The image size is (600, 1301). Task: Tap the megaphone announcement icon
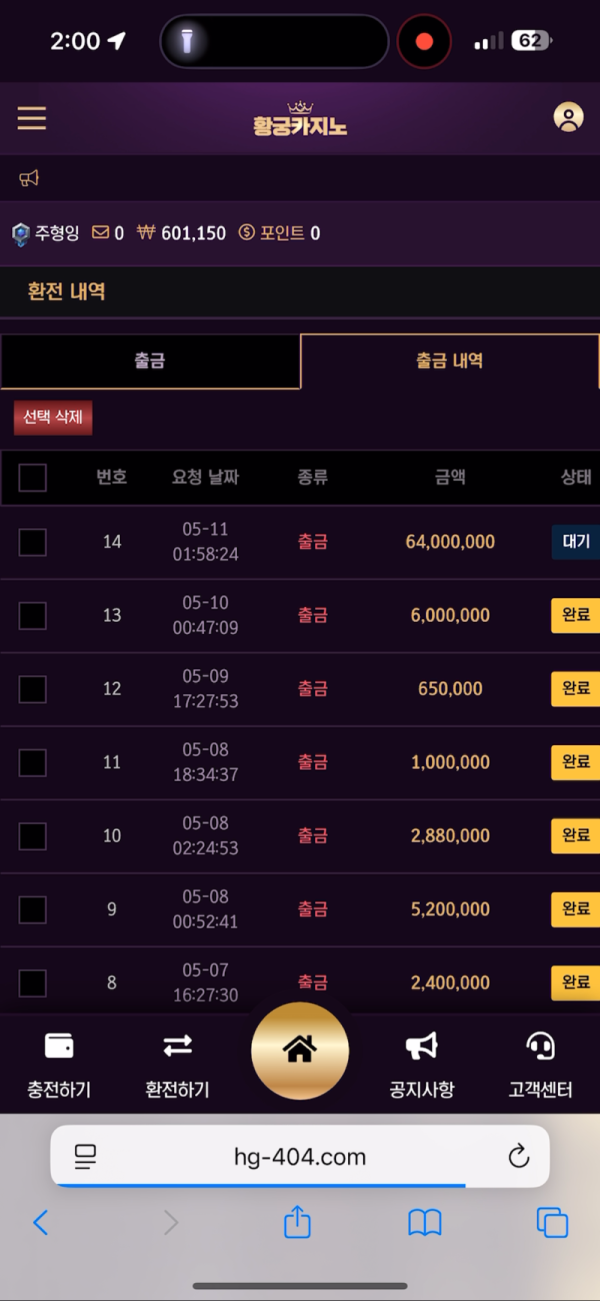click(29, 178)
